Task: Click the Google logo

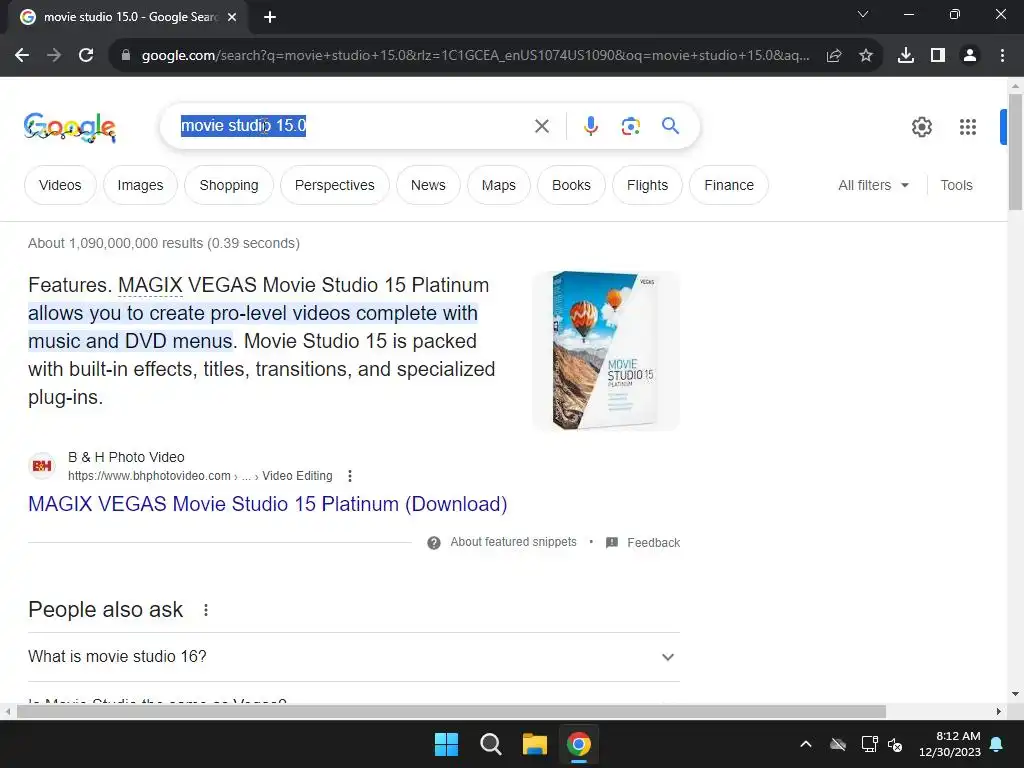Action: [x=70, y=127]
